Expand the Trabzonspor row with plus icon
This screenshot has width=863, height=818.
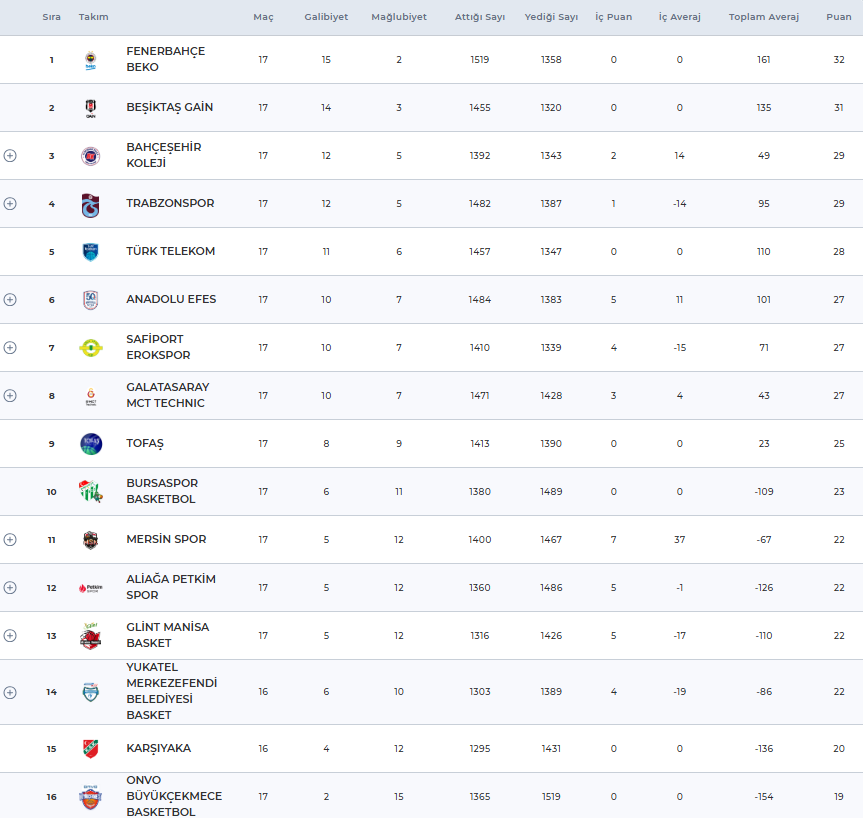(10, 204)
